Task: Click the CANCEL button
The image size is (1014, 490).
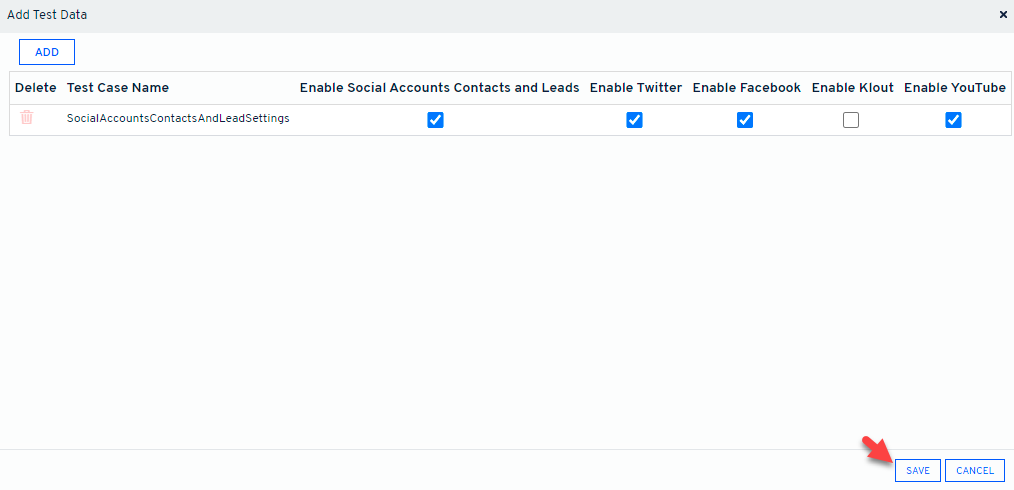Action: click(x=974, y=470)
